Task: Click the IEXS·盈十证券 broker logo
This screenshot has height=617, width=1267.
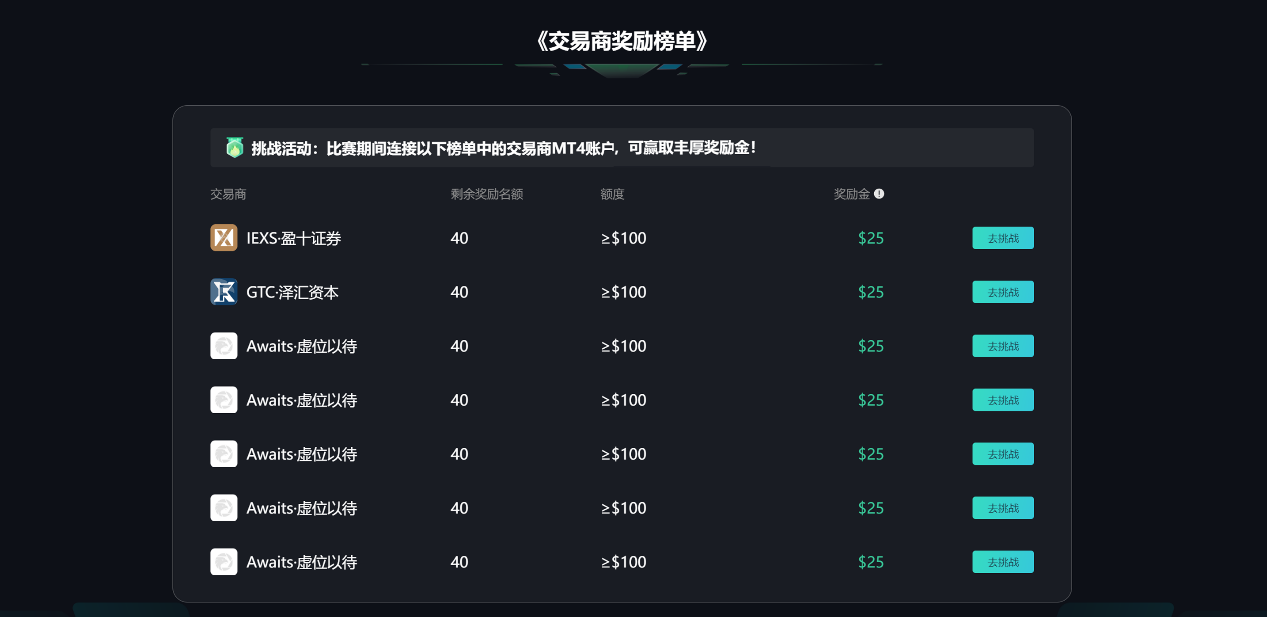Action: [x=224, y=238]
